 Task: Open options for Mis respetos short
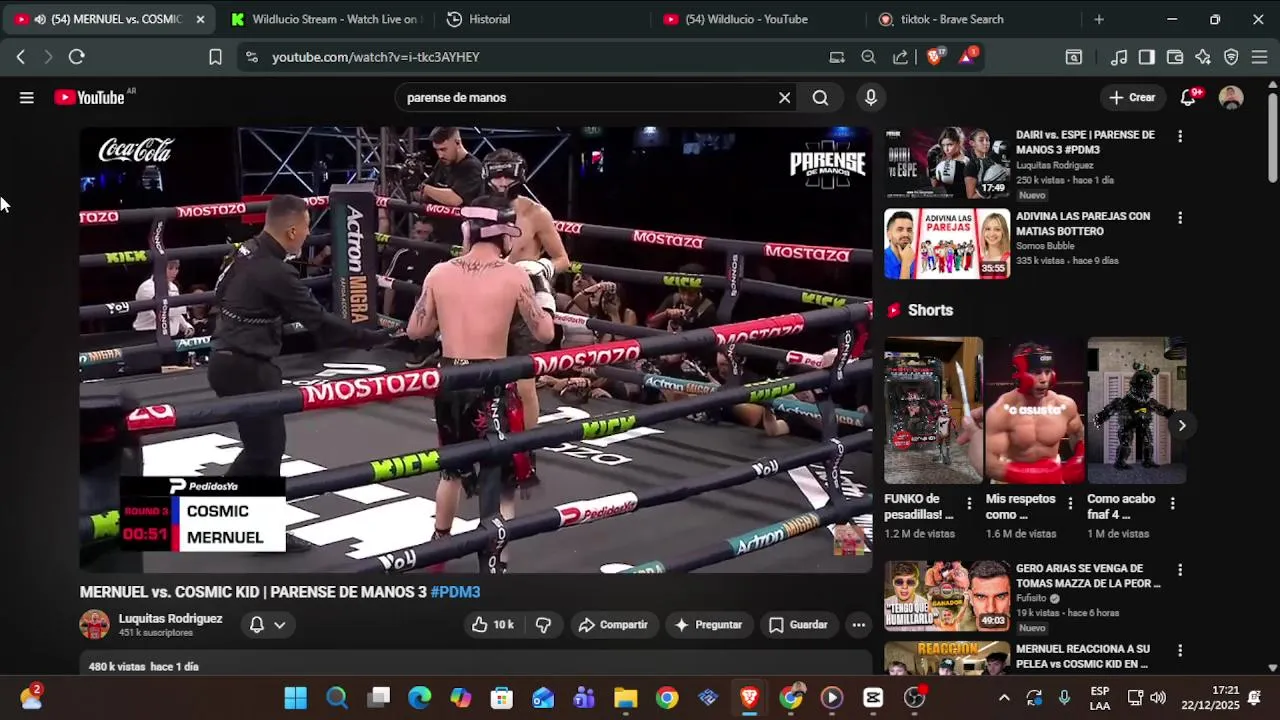(1070, 503)
